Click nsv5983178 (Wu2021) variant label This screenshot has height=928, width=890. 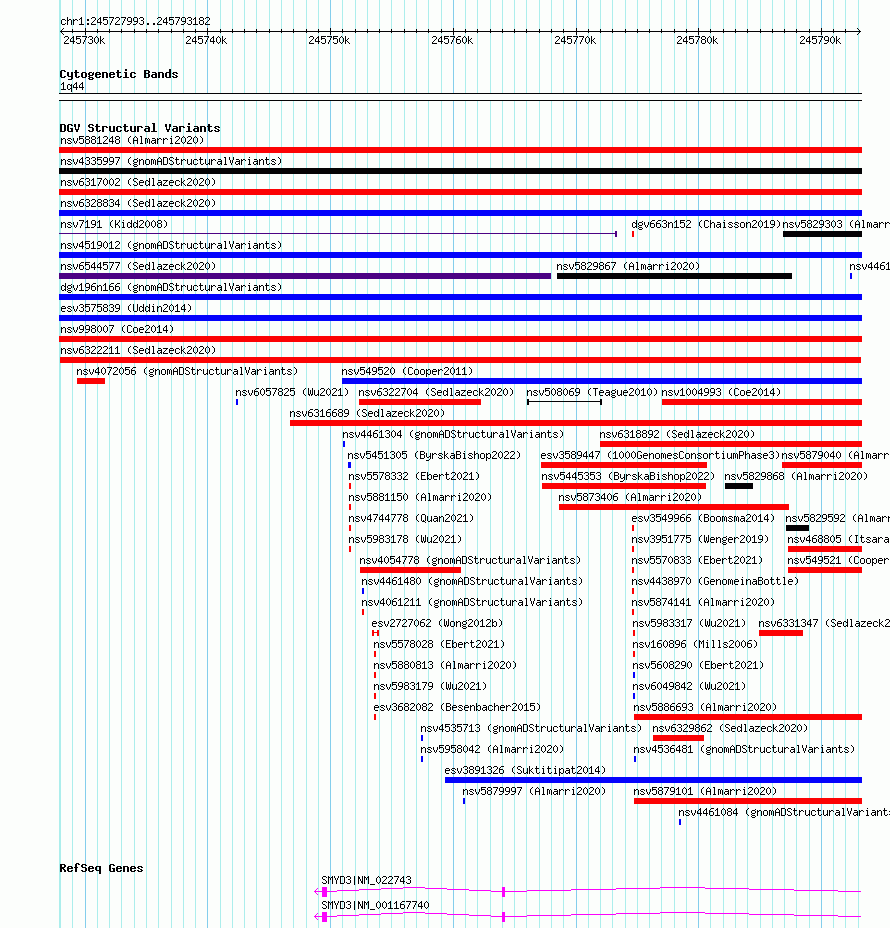[x=405, y=539]
